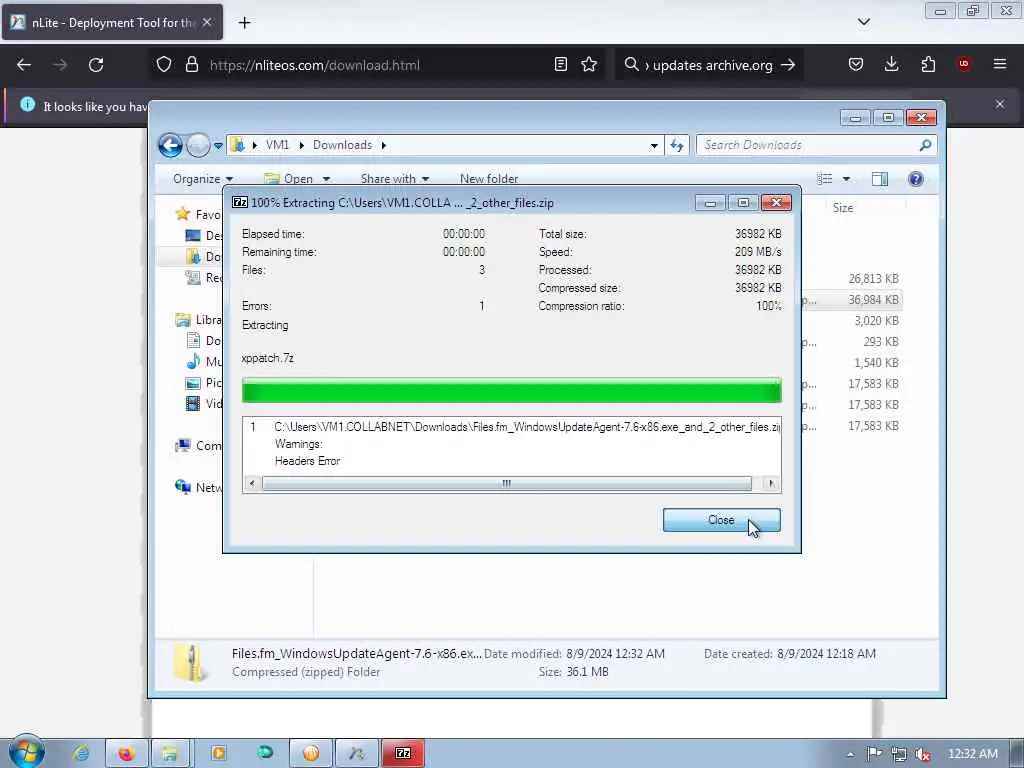Show hidden system tray icons
The height and width of the screenshot is (768, 1024).
(x=850, y=754)
